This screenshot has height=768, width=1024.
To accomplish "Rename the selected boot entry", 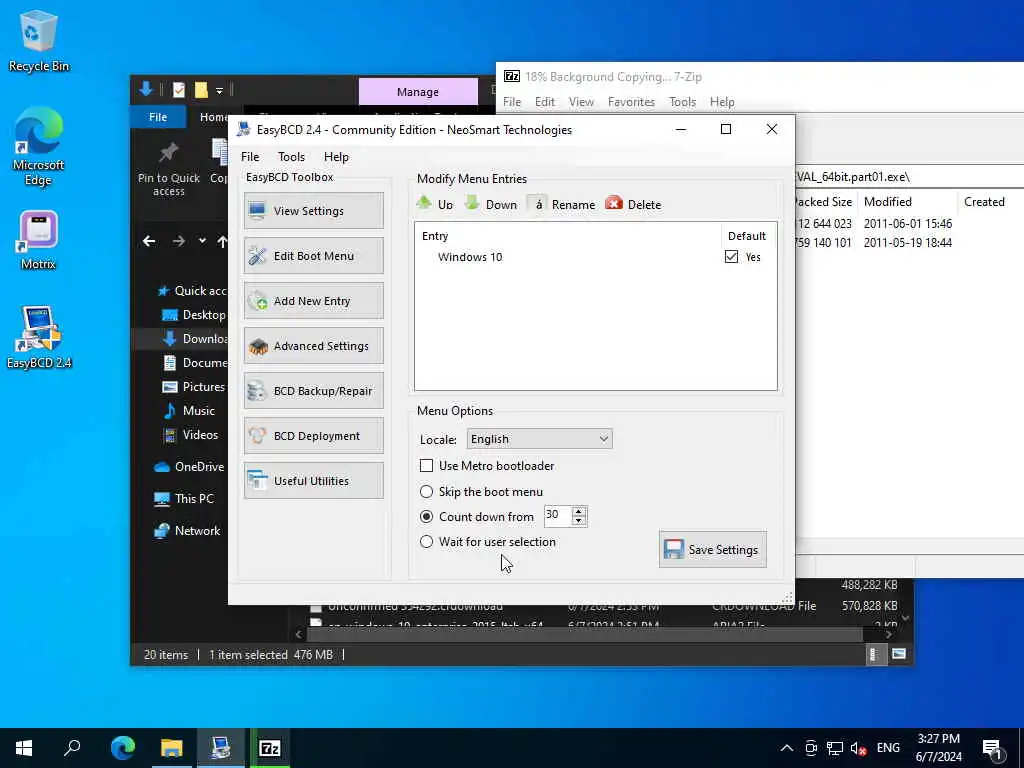I will (562, 204).
